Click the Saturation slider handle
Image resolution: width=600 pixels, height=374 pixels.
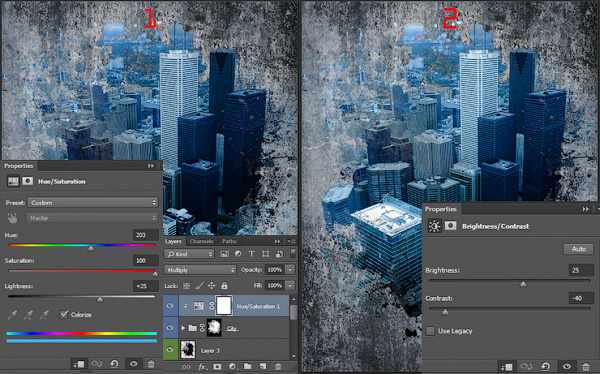point(155,273)
